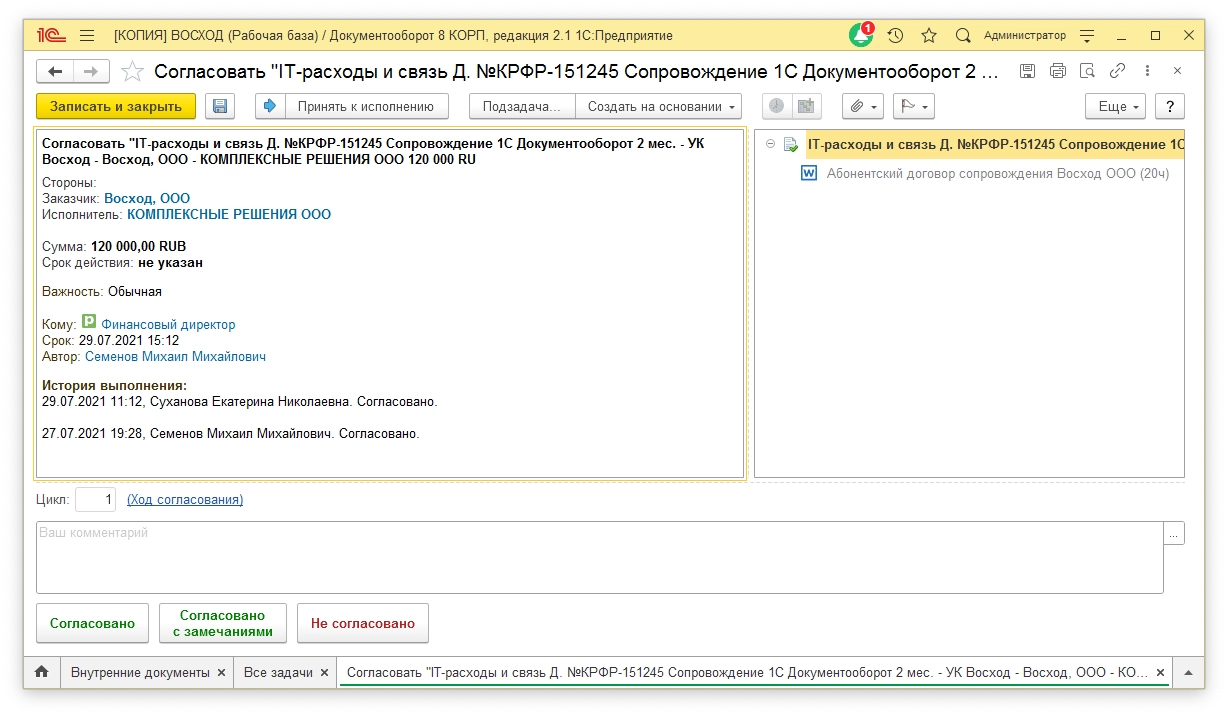Collapse the IT-расходы document tree node

coord(770,144)
